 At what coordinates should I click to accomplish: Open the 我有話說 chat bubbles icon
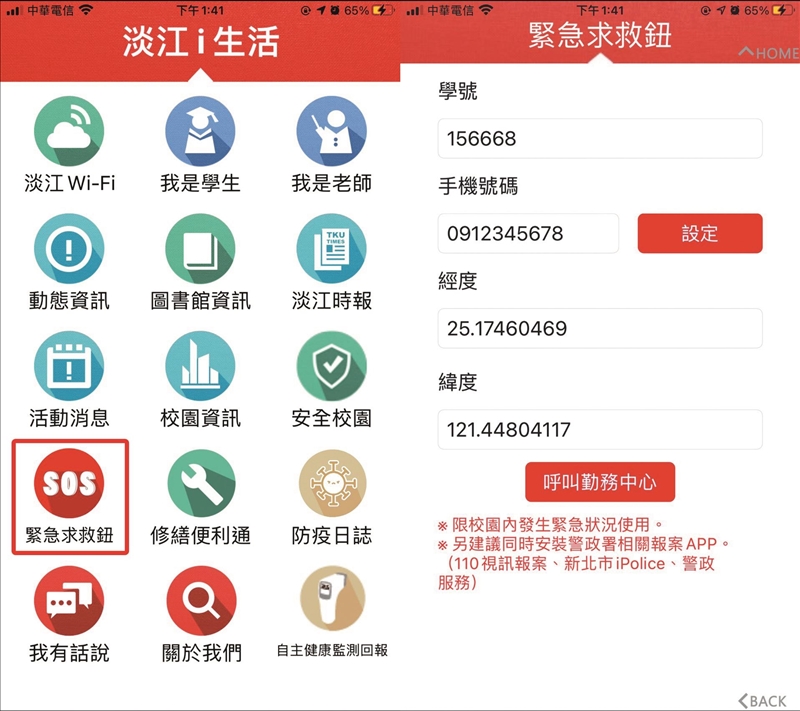(69, 602)
